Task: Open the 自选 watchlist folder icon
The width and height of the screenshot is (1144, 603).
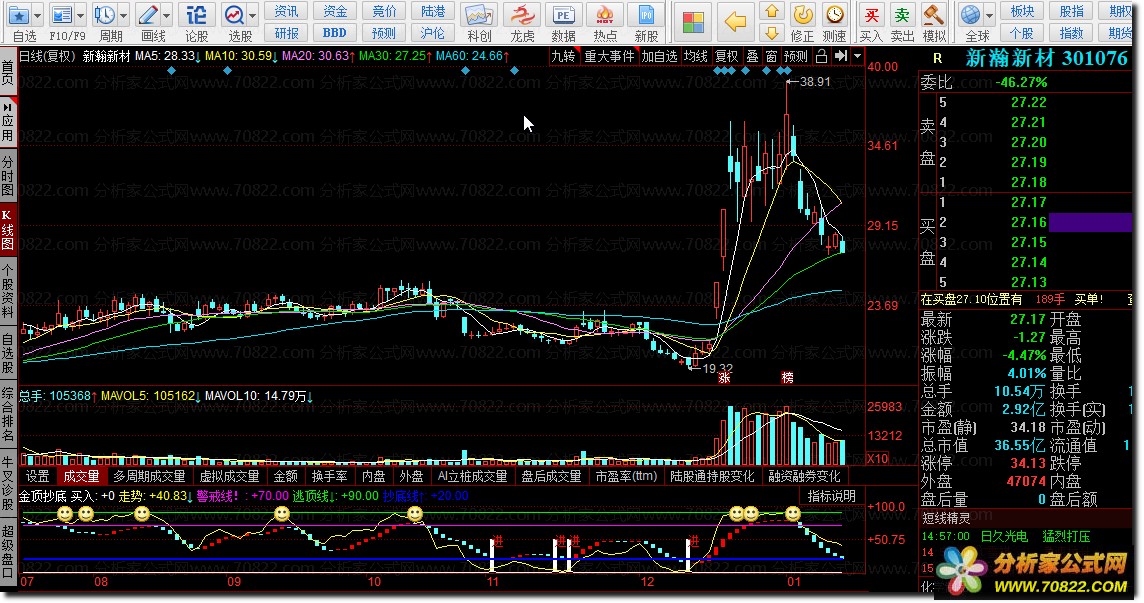Action: click(19, 15)
